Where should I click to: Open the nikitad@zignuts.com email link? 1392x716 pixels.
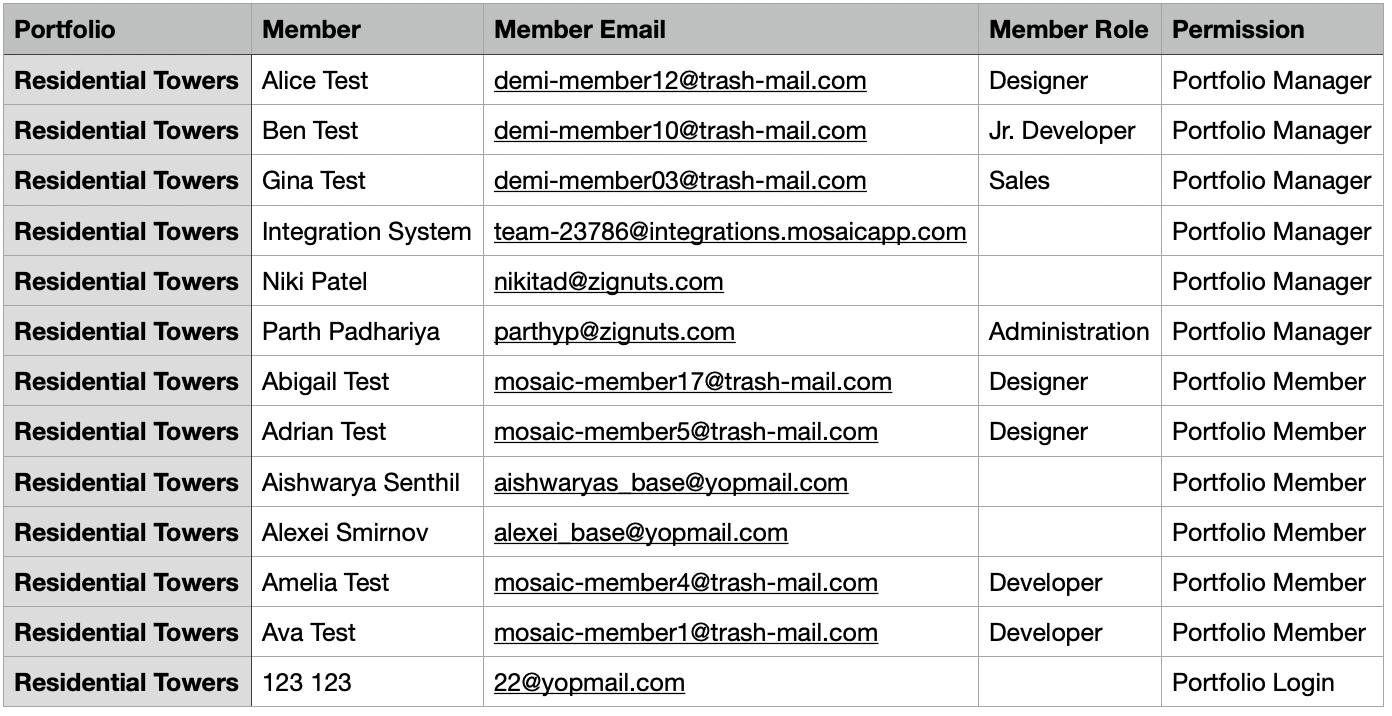pyautogui.click(x=608, y=282)
